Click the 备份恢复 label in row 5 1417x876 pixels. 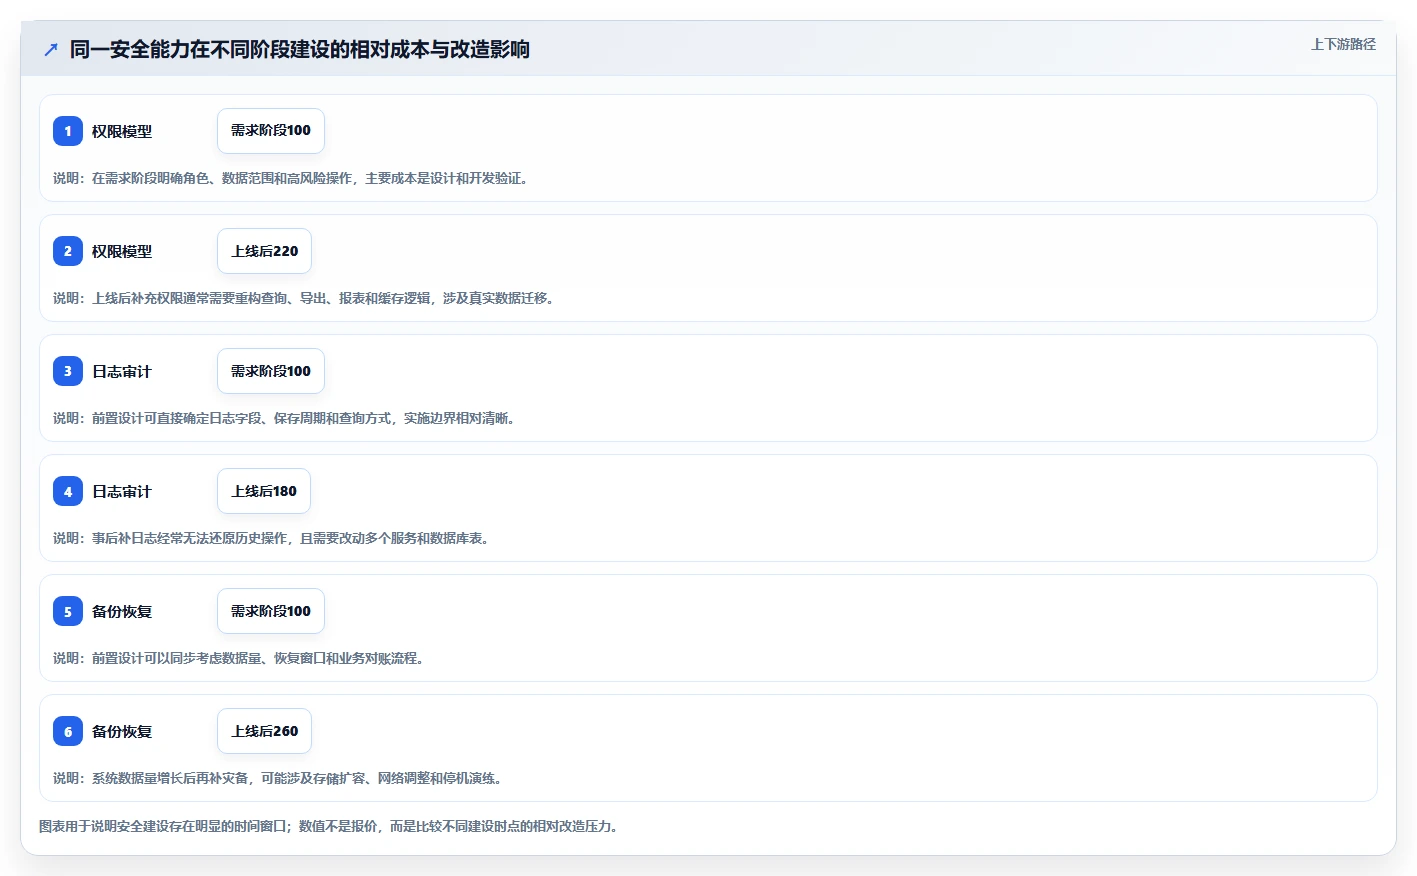(122, 611)
